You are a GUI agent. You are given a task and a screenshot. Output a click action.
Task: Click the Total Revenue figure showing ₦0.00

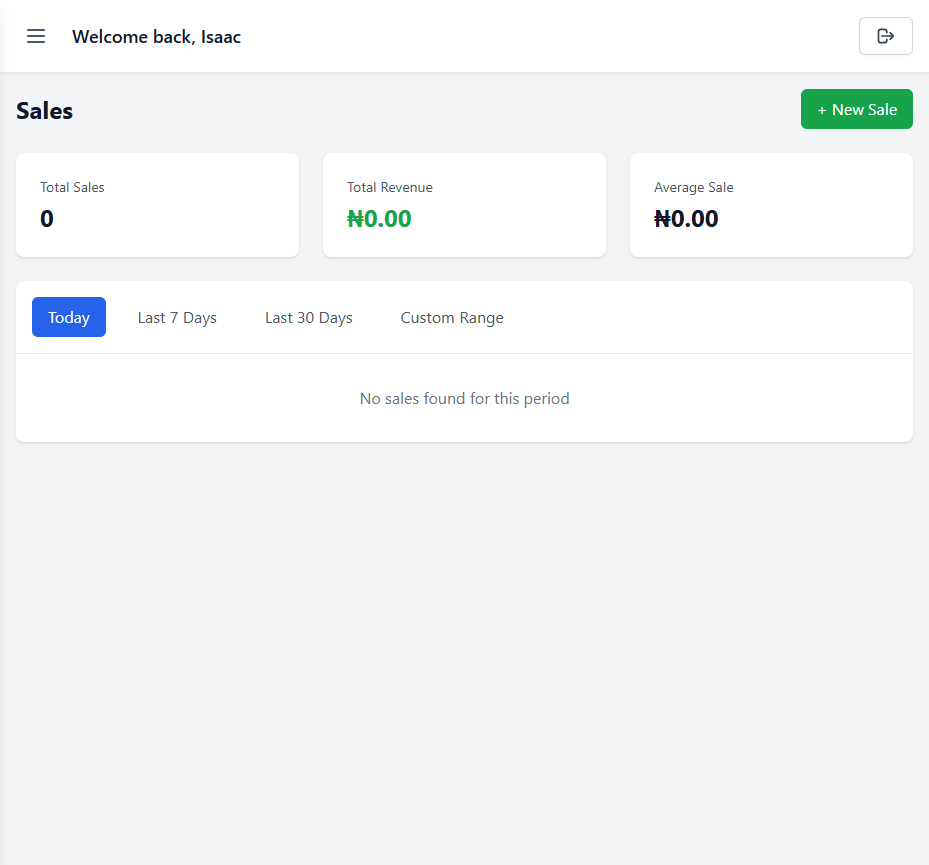click(379, 218)
